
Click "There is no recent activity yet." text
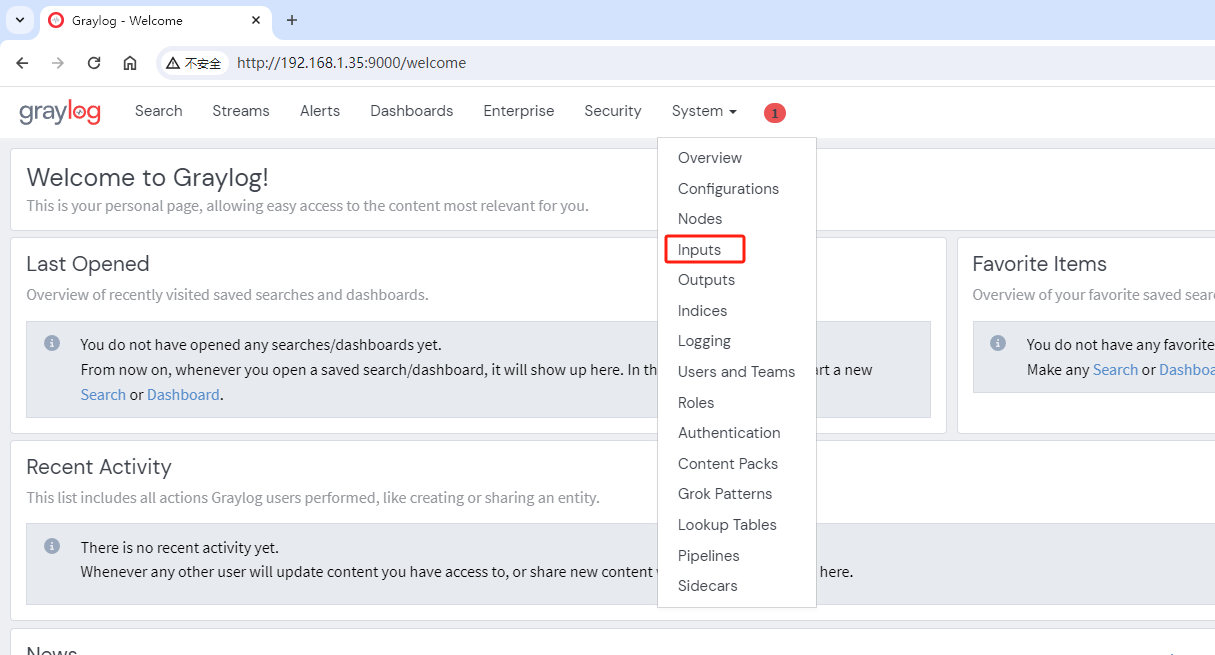pos(180,548)
